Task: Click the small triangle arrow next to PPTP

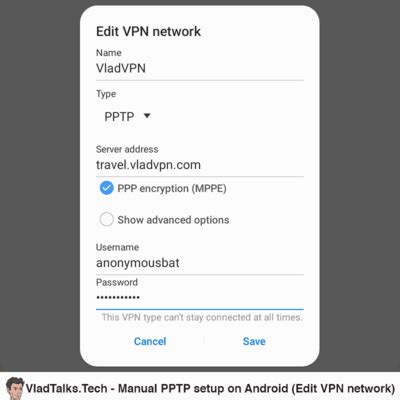Action: [147, 116]
